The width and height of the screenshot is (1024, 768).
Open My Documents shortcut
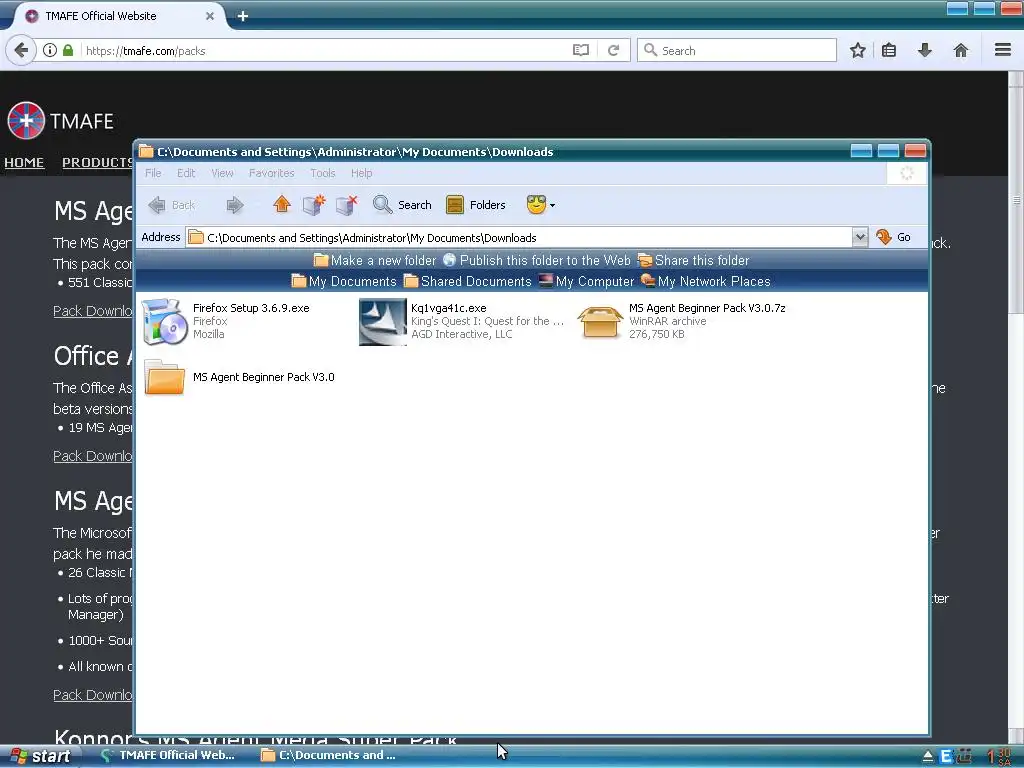pyautogui.click(x=344, y=281)
